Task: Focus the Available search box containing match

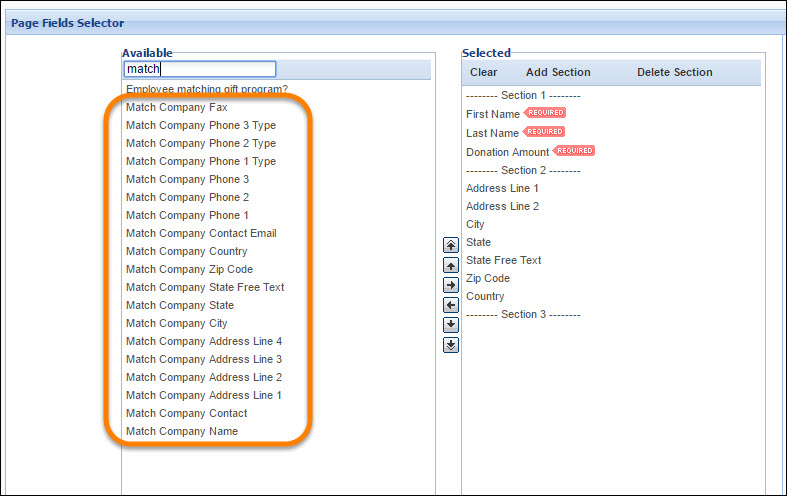Action: click(x=200, y=69)
